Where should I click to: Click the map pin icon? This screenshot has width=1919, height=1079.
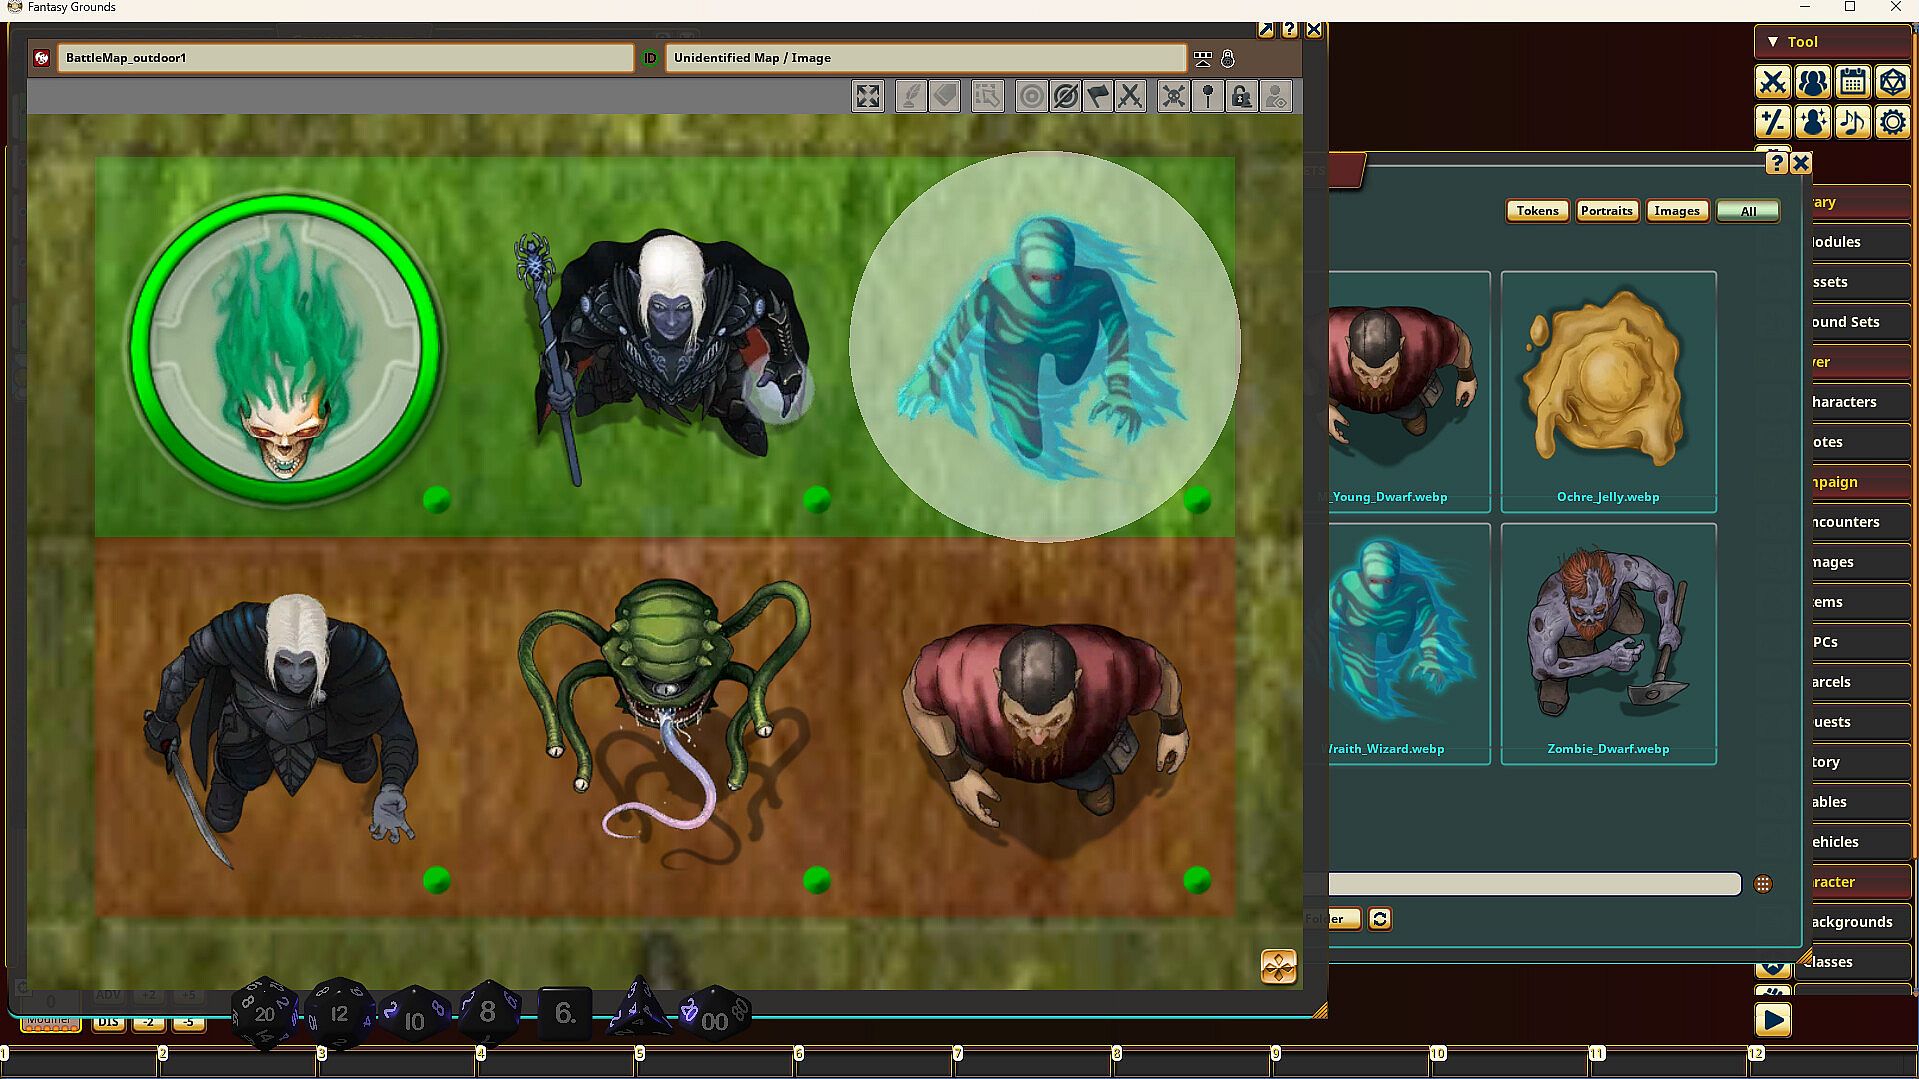coord(1208,96)
